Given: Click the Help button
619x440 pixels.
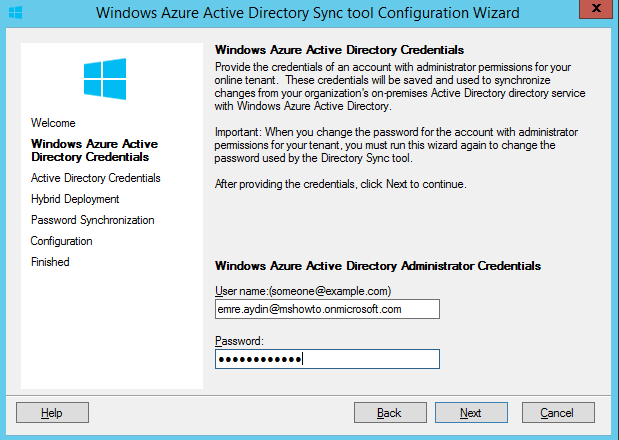Looking at the screenshot, I should pyautogui.click(x=53, y=413).
